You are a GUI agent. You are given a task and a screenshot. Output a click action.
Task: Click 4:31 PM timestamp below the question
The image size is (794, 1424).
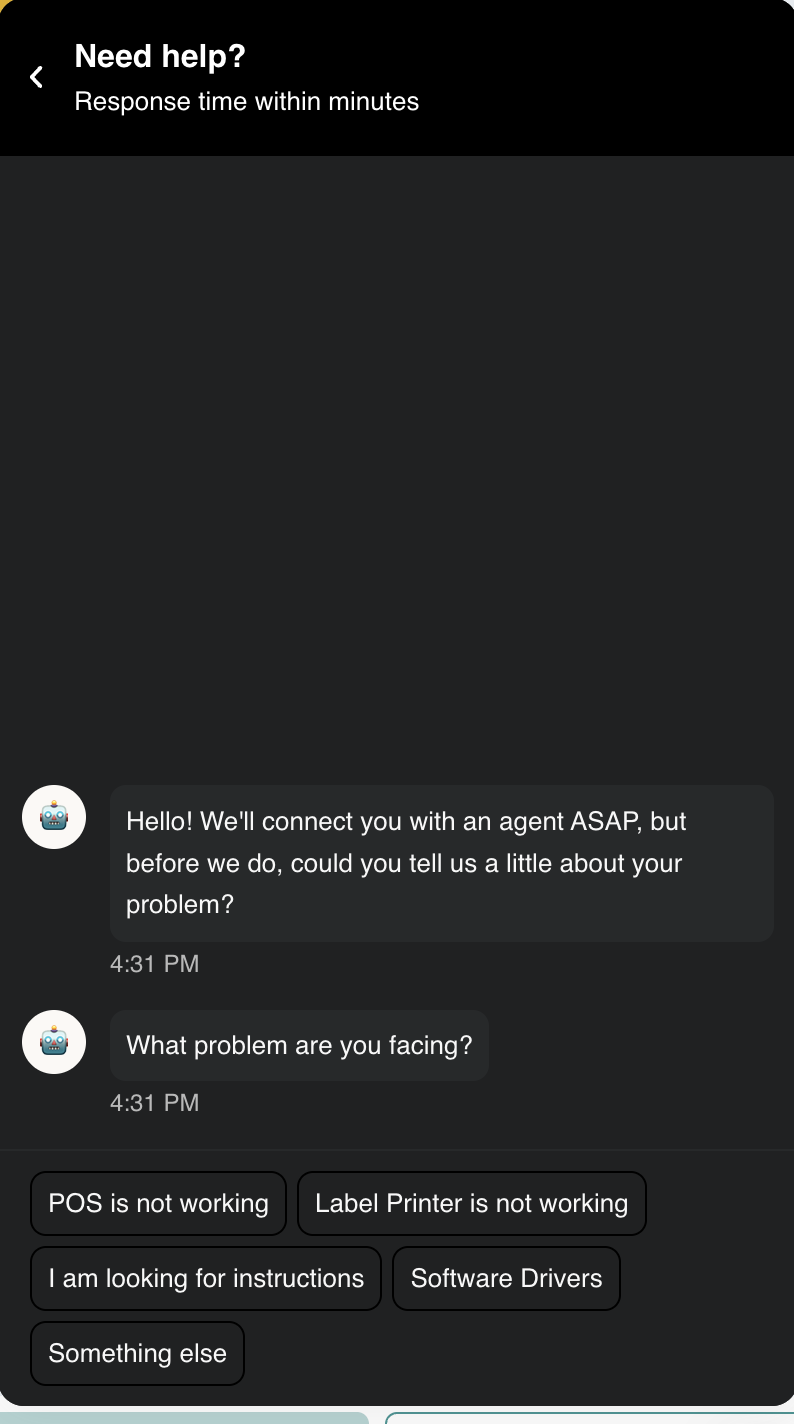point(155,1103)
